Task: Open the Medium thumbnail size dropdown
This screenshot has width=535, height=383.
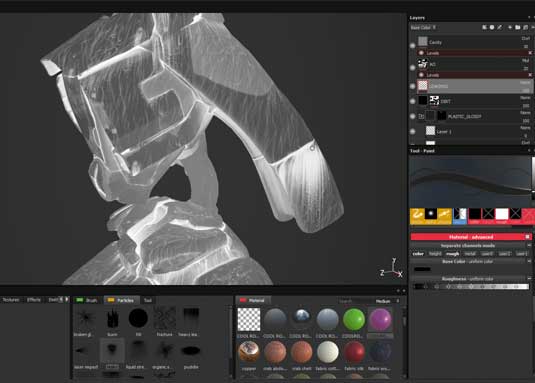Action: [387, 301]
